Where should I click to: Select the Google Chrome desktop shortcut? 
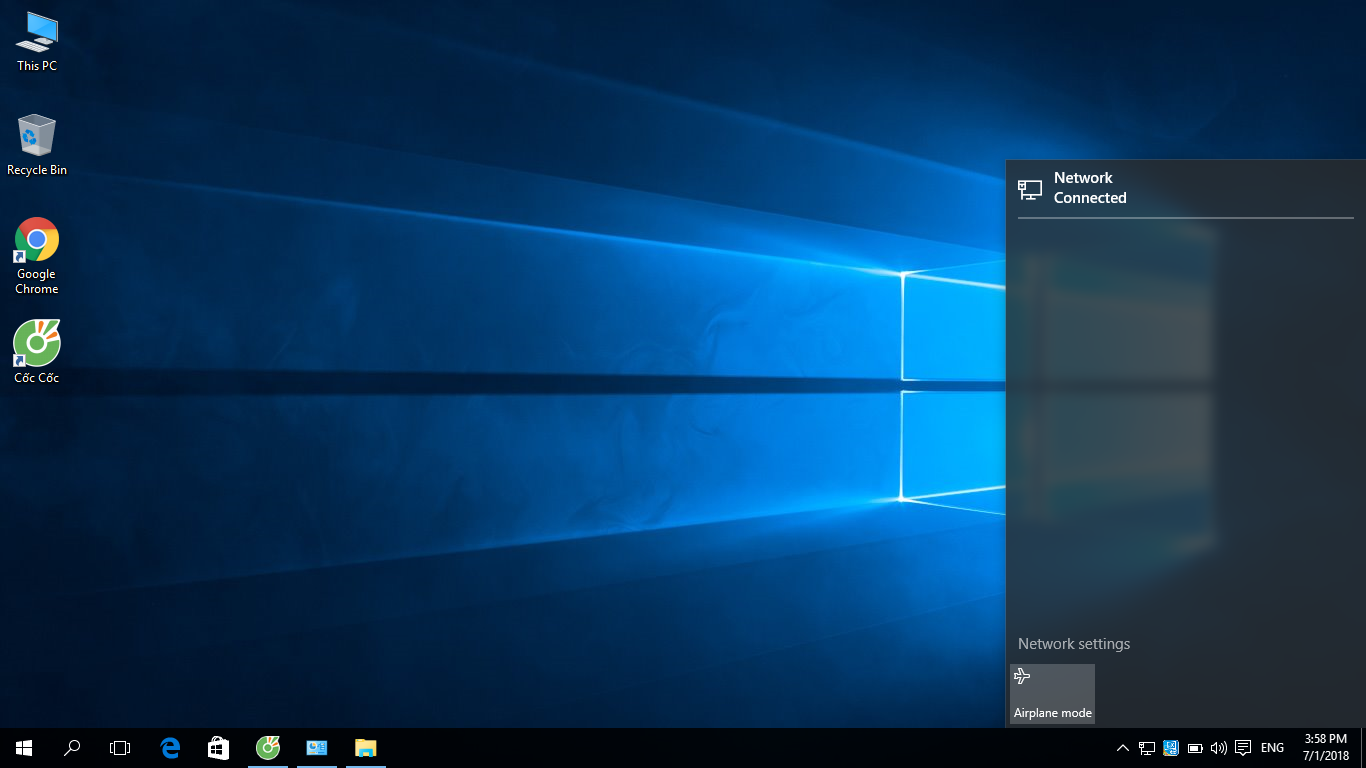coord(37,255)
